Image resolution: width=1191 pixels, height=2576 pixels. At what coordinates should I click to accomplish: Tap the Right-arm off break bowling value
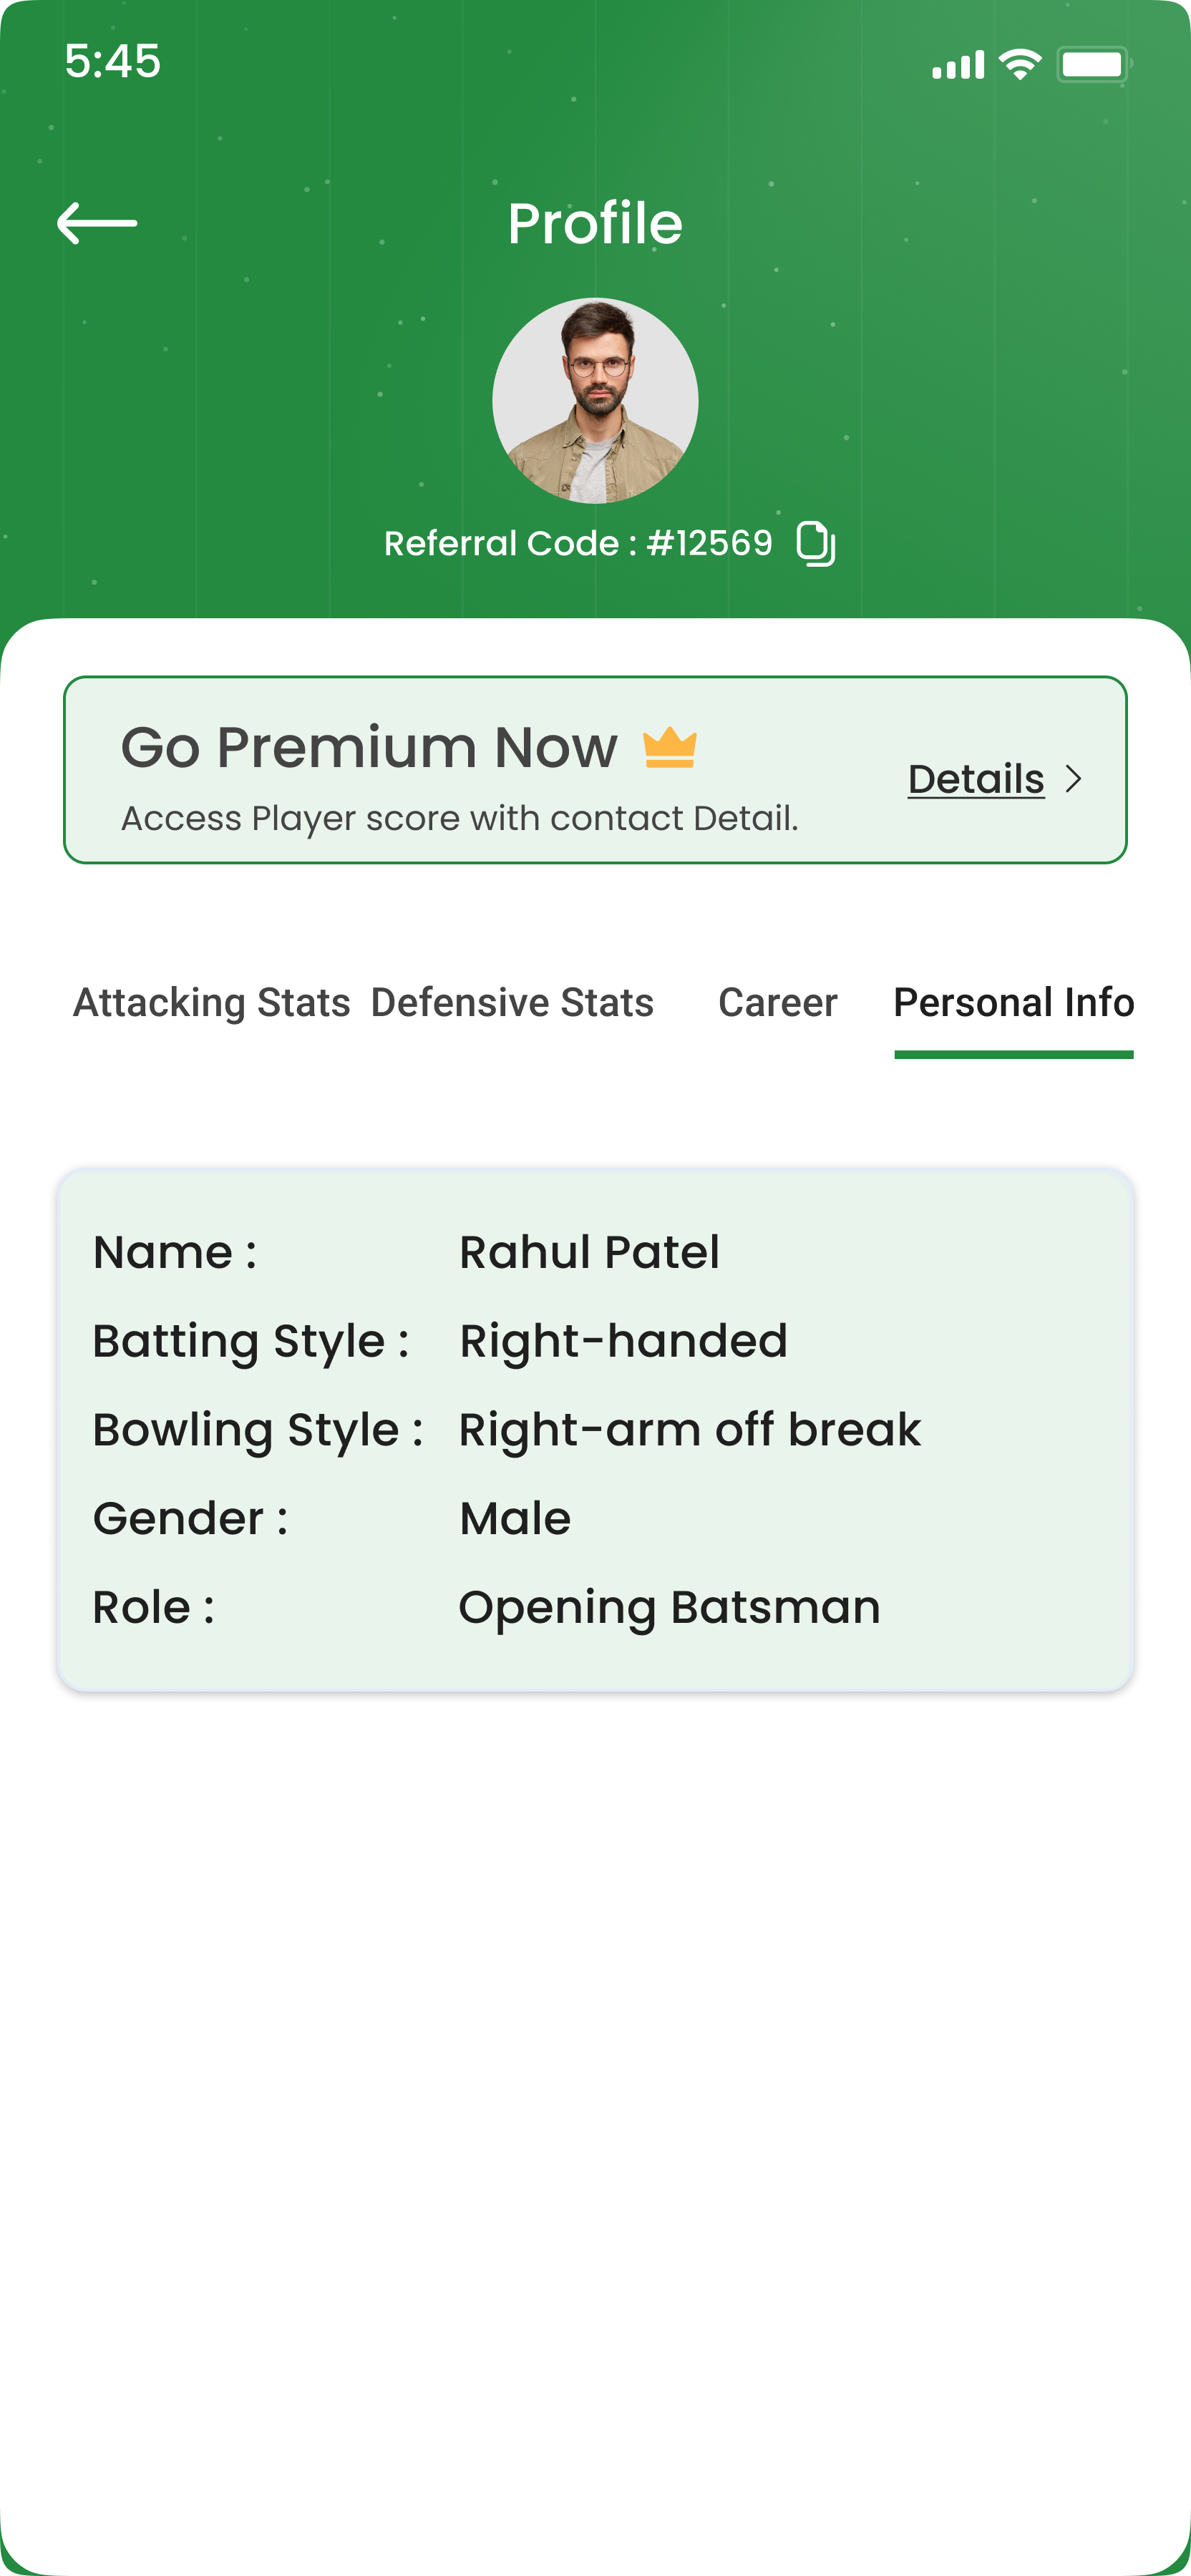[x=689, y=1430]
